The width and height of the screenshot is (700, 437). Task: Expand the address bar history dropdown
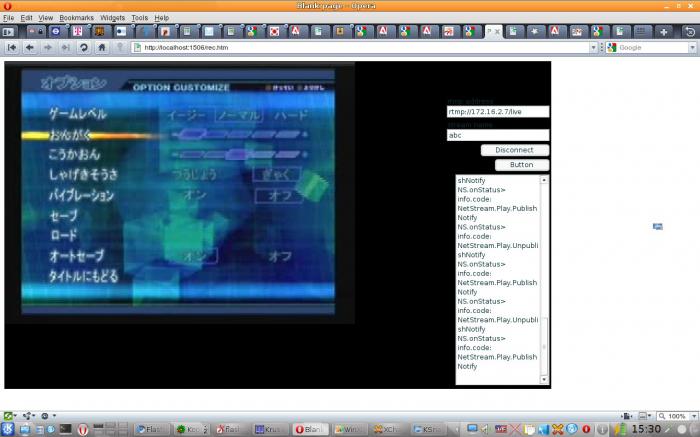[593, 47]
